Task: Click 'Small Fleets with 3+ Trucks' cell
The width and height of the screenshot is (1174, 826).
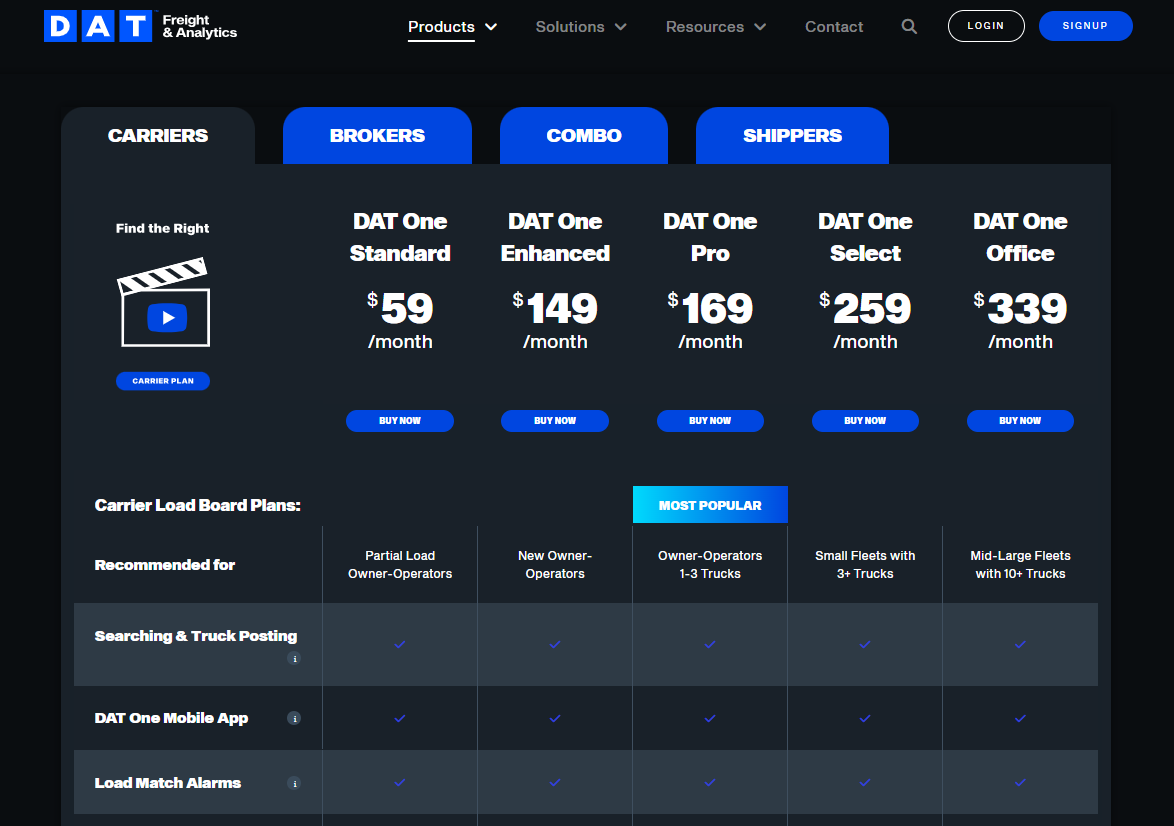Action: [865, 565]
